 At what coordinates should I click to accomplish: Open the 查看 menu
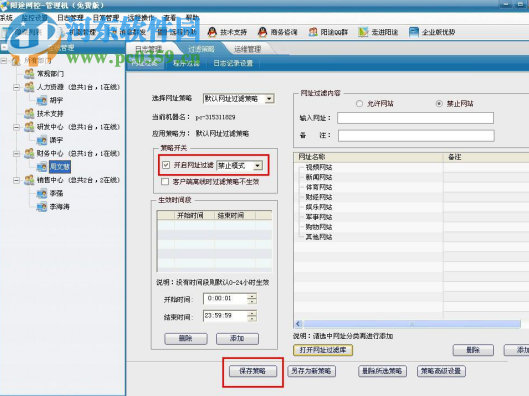point(170,18)
